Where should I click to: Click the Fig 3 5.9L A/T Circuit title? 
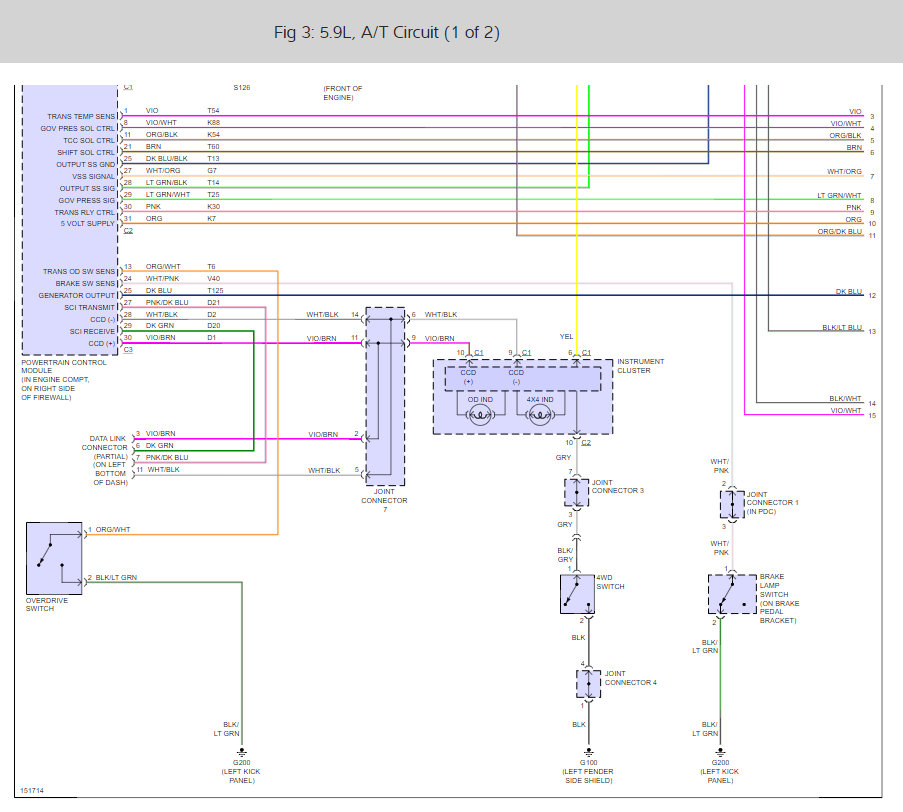pos(386,33)
